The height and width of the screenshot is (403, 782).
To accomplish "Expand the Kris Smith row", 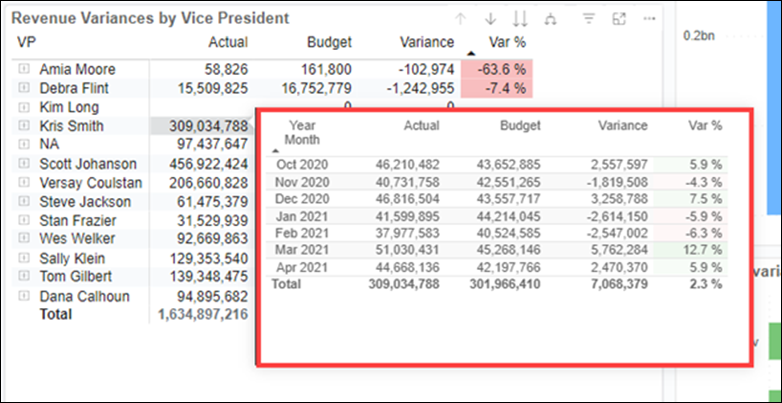I will (24, 127).
